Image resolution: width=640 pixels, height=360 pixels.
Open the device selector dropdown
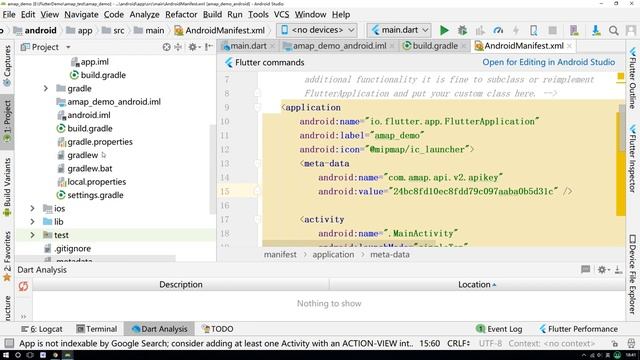pos(317,30)
